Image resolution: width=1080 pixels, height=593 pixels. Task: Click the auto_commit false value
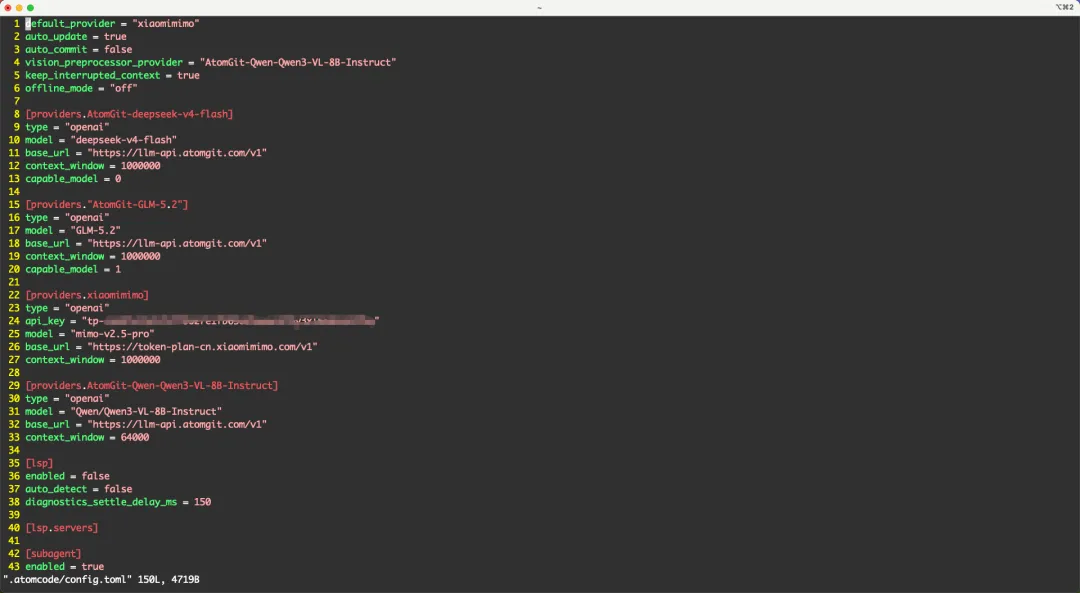point(118,50)
